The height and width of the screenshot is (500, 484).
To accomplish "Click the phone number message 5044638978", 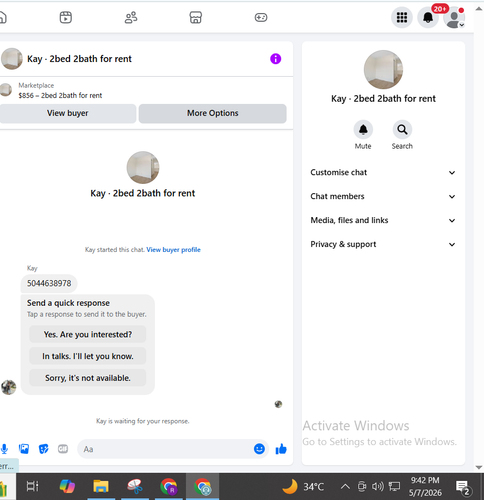I will [x=49, y=283].
